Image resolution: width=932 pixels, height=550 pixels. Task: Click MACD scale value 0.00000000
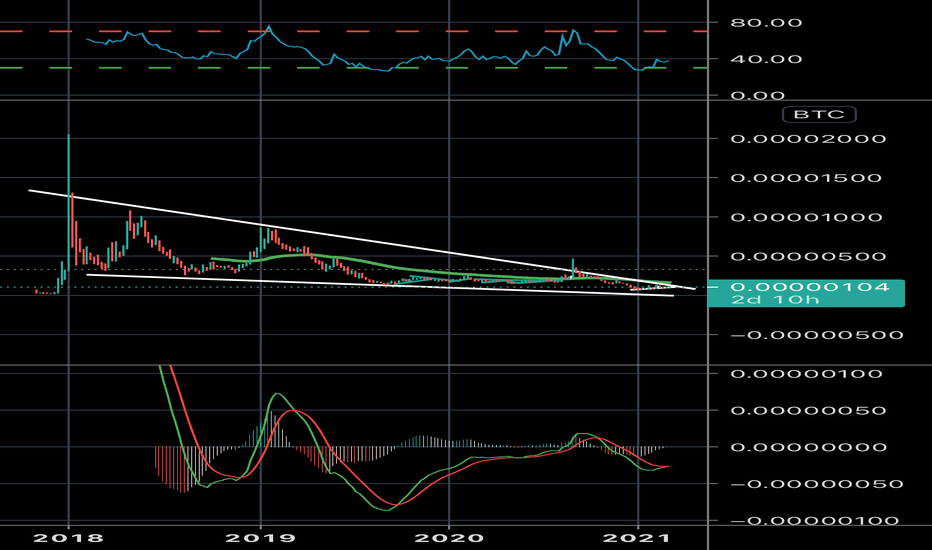pyautogui.click(x=808, y=447)
